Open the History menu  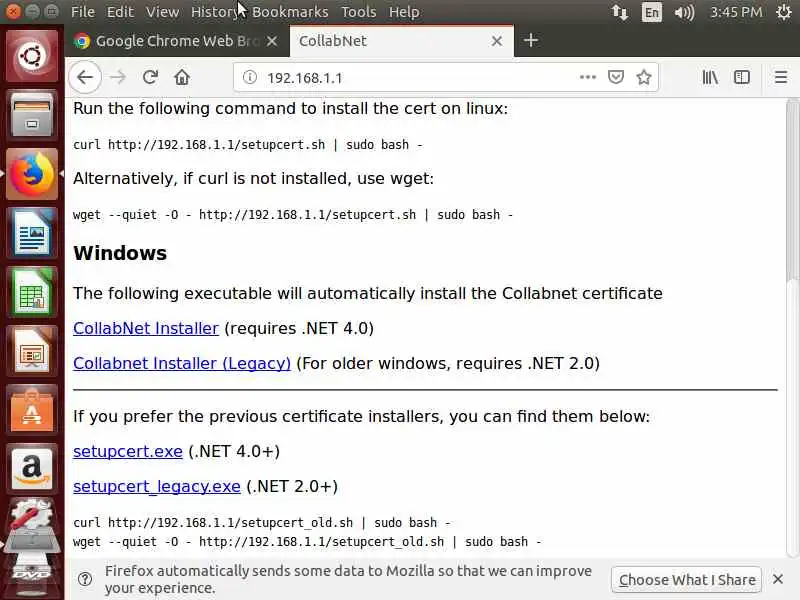pyautogui.click(x=215, y=12)
